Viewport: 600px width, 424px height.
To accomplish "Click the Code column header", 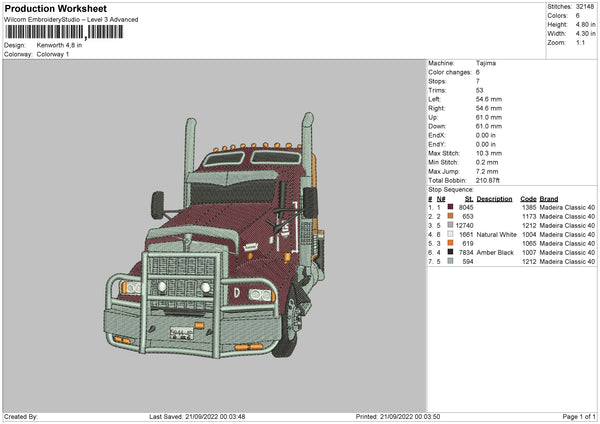I will [528, 198].
